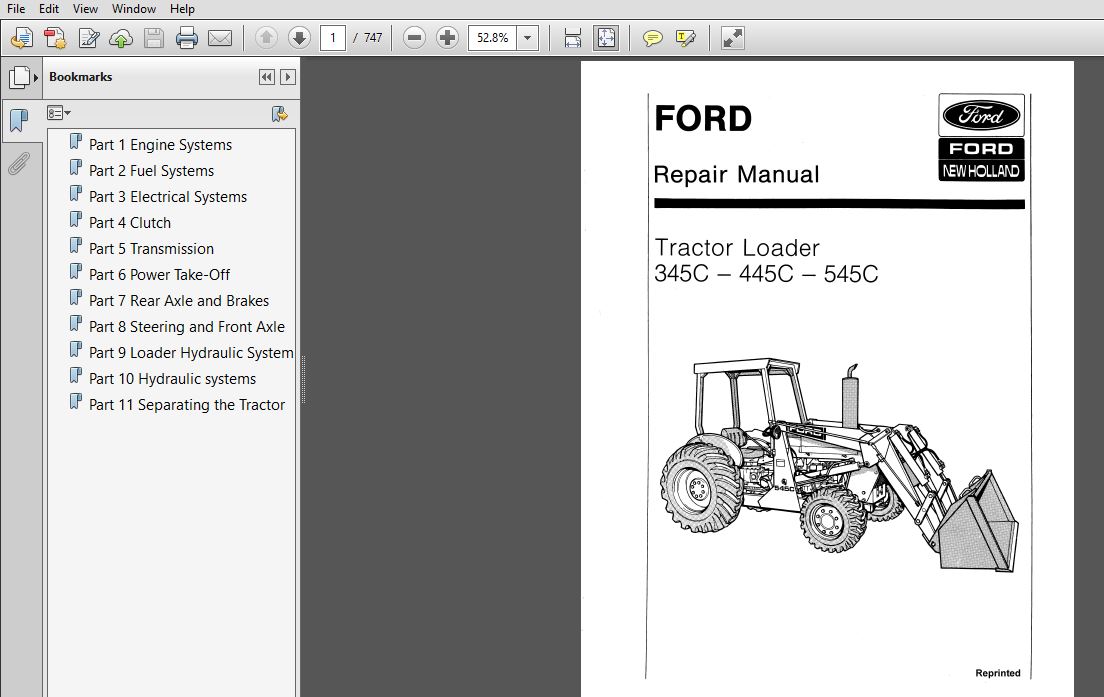Screen dimensions: 1104x697
Task: Click the email envelope icon
Action: pyautogui.click(x=220, y=38)
